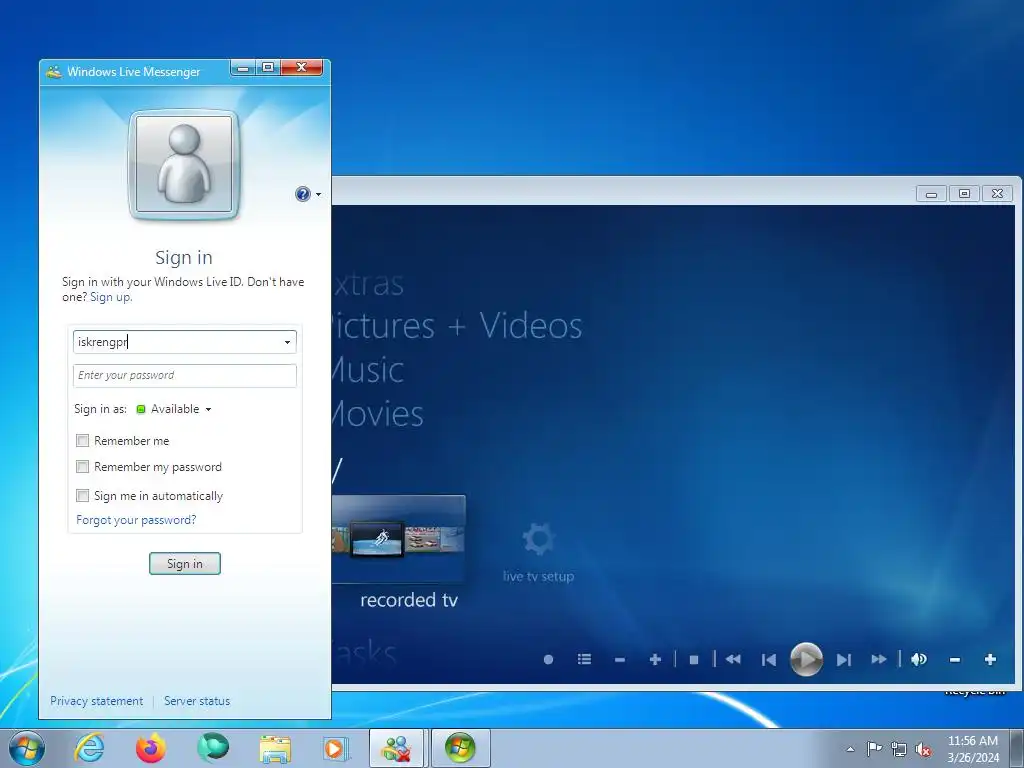Screen dimensions: 1024x768
Task: Click the Show desktop strip
Action: click(1017, 748)
